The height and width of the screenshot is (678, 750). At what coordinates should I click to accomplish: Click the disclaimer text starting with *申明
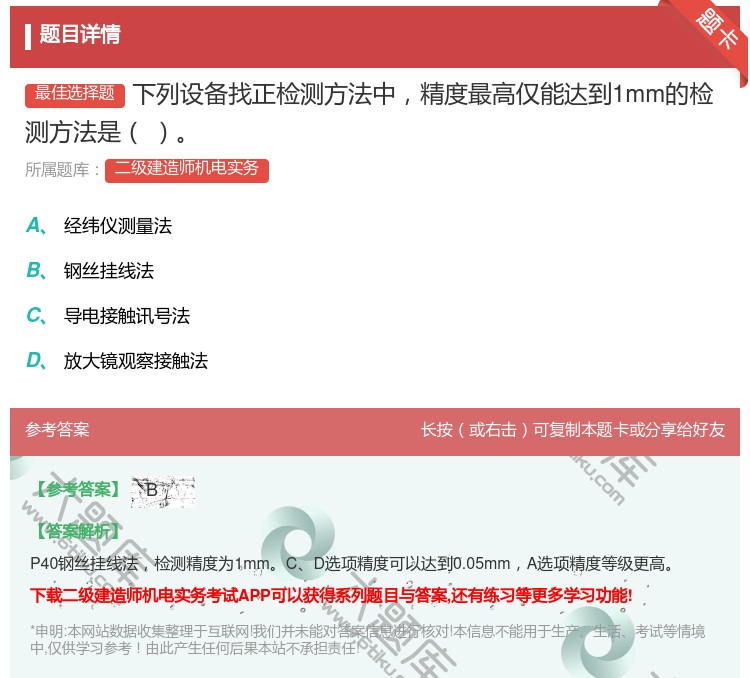(367, 640)
